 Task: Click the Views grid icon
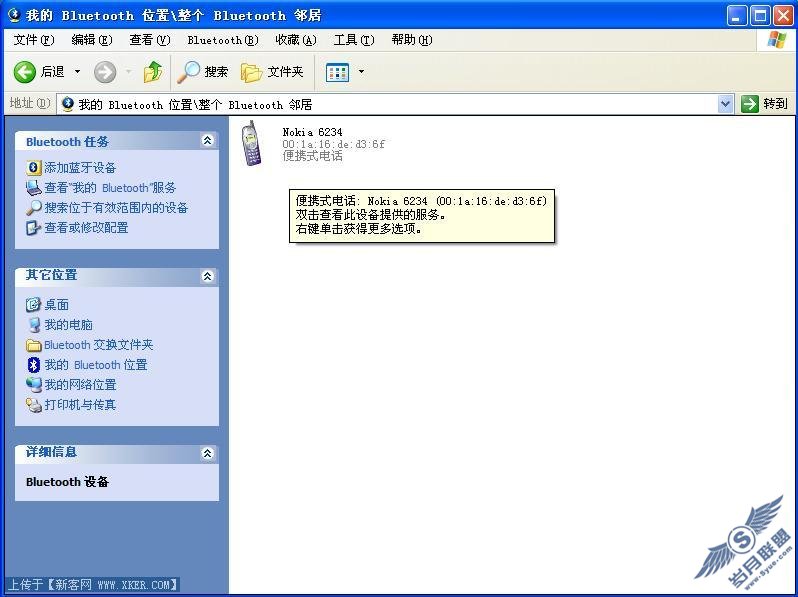pyautogui.click(x=337, y=72)
